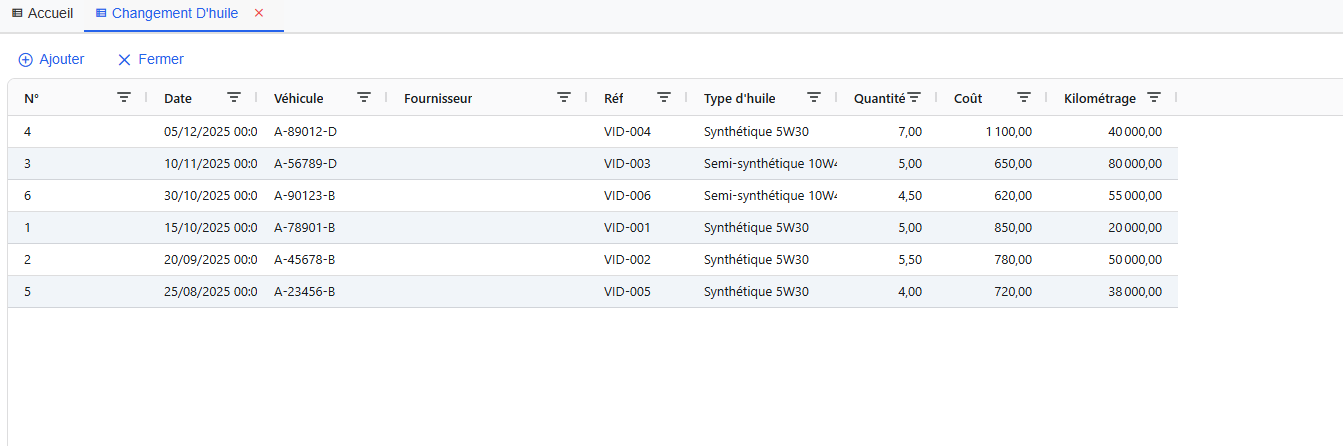Open filter menu for N° column

point(124,97)
